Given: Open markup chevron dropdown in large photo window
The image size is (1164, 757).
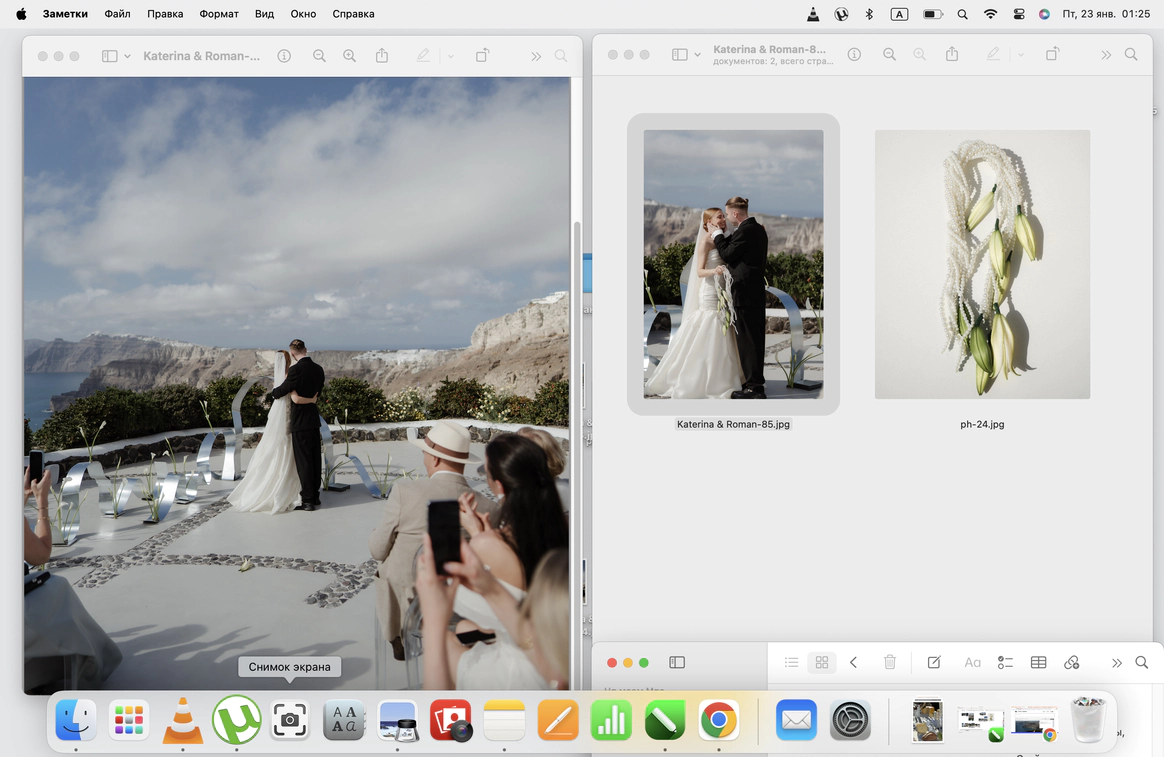Looking at the screenshot, I should pos(451,56).
